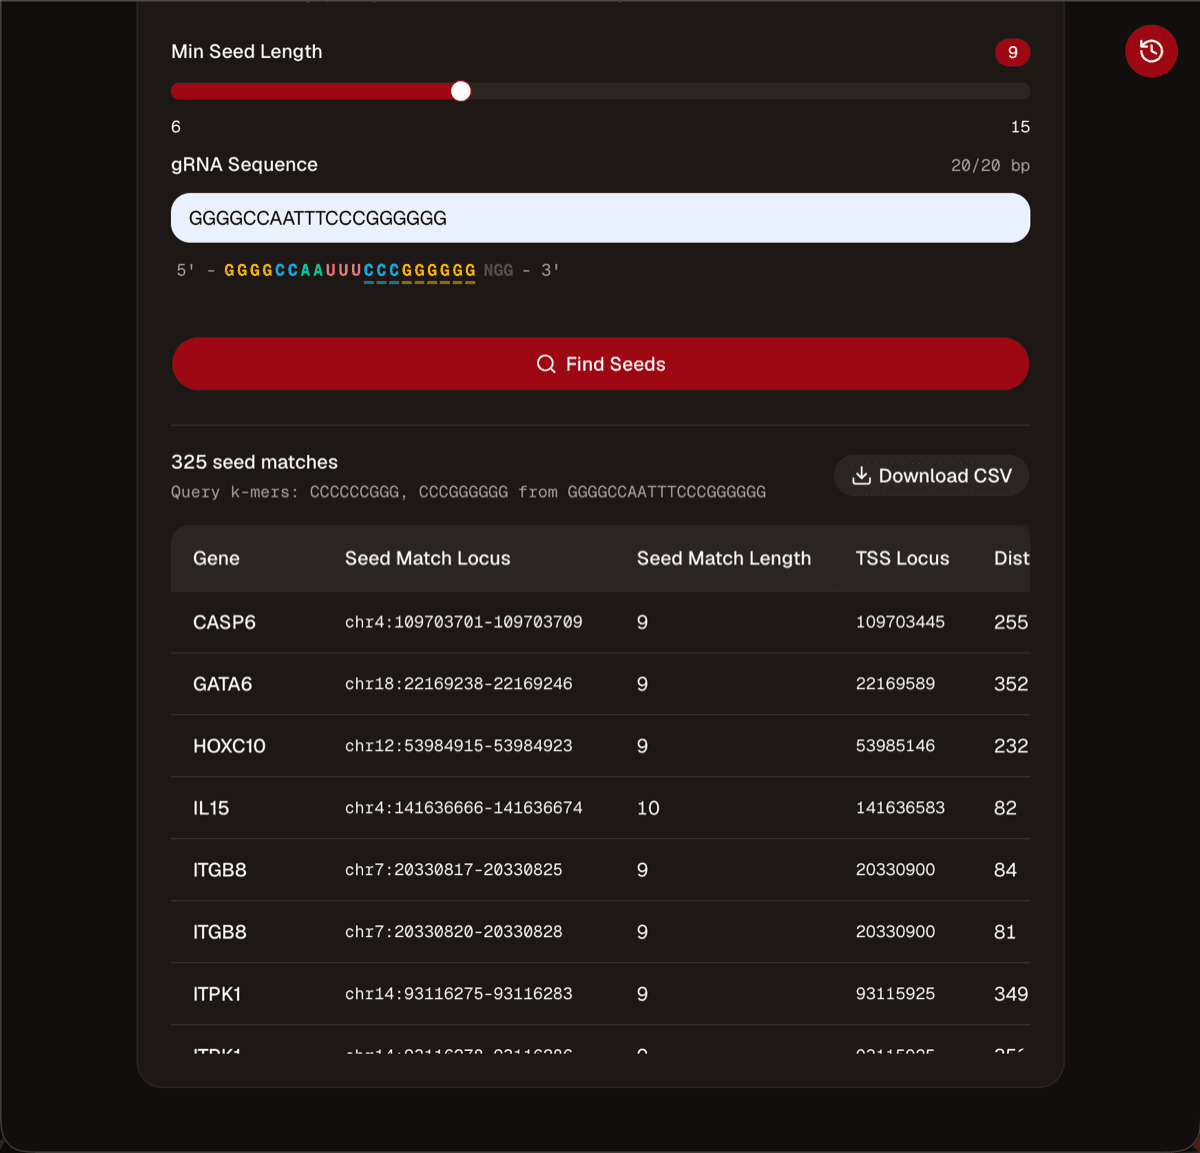Click the Min Seed Length label
Viewport: 1200px width, 1153px height.
click(247, 52)
